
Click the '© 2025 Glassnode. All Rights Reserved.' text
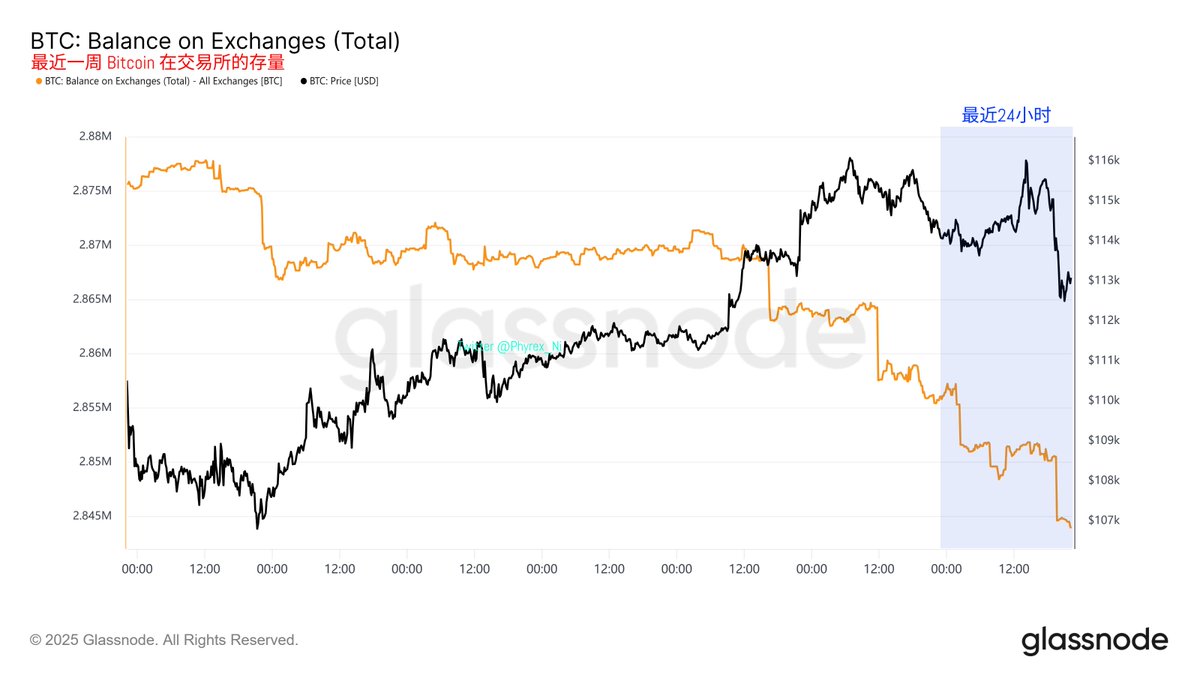pyautogui.click(x=164, y=640)
